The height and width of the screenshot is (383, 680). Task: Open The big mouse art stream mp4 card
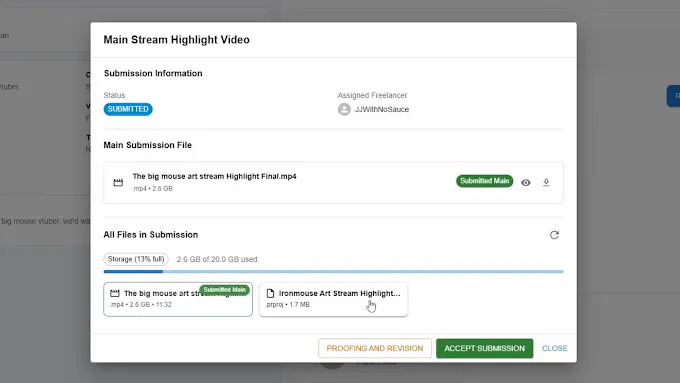click(178, 299)
